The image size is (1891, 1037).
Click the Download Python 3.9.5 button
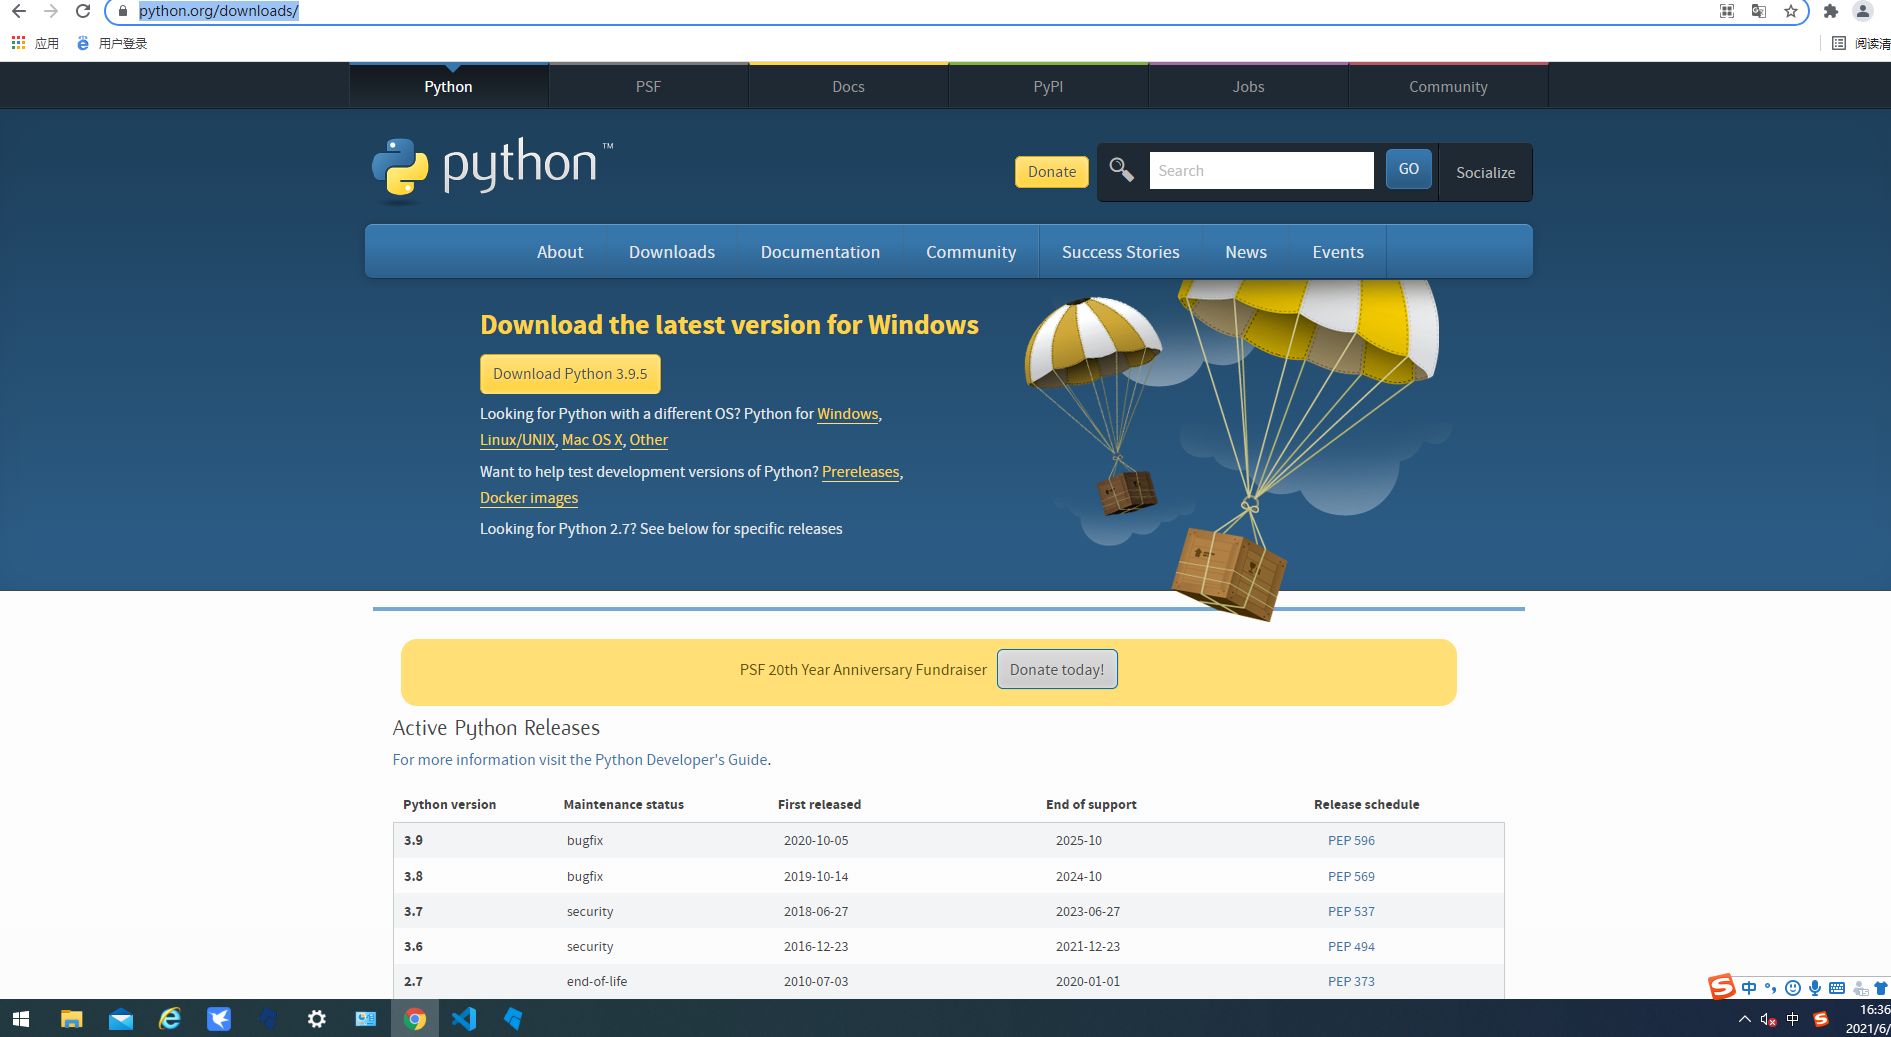coord(570,373)
